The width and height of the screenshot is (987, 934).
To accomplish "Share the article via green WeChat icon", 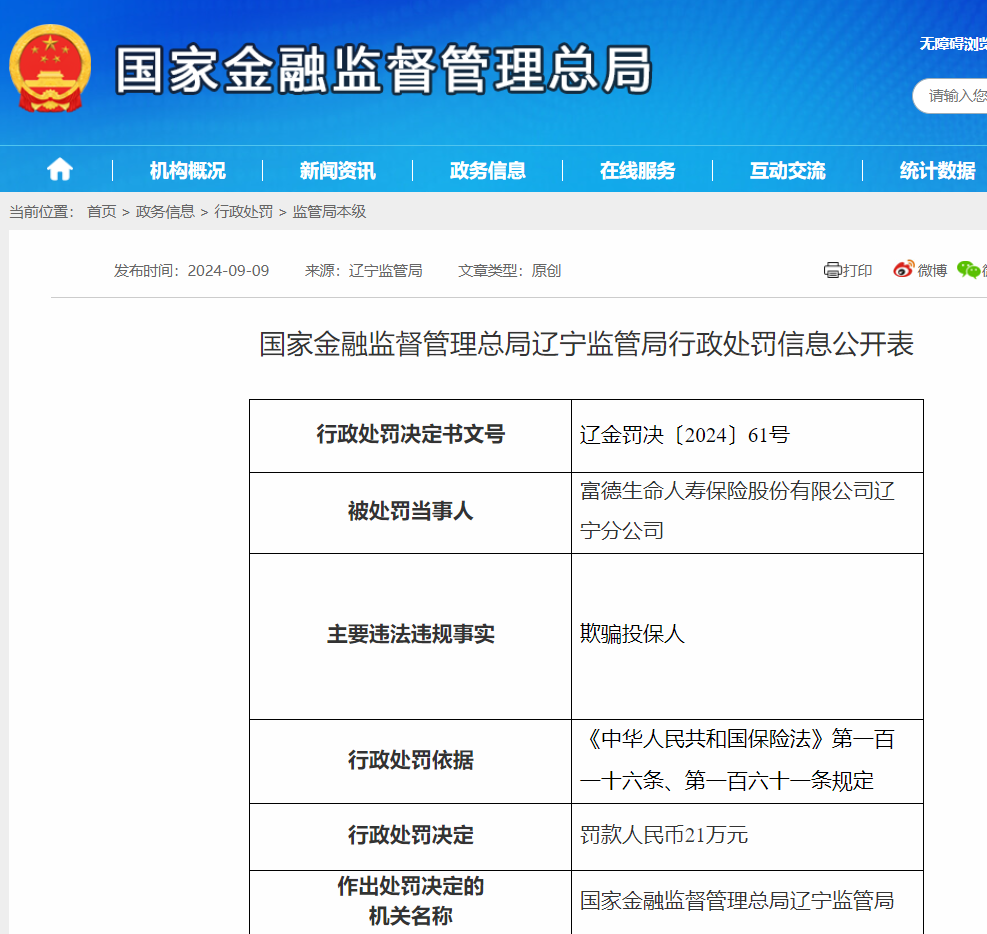I will (x=968, y=270).
